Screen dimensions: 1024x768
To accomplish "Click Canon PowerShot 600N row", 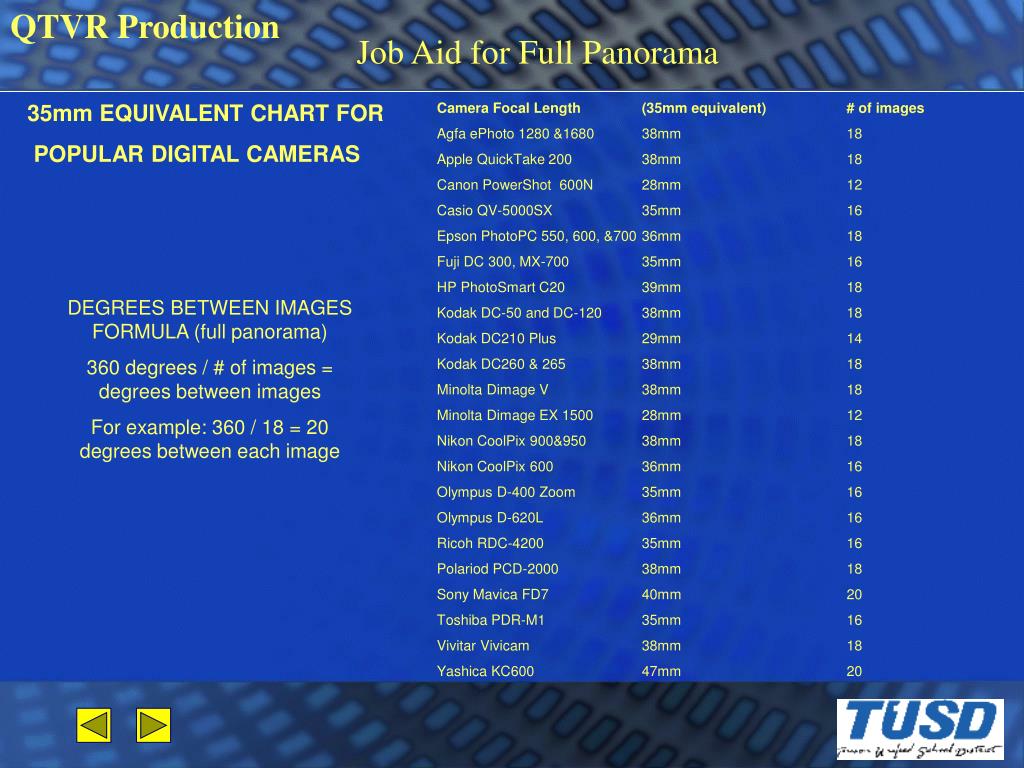I will point(650,185).
